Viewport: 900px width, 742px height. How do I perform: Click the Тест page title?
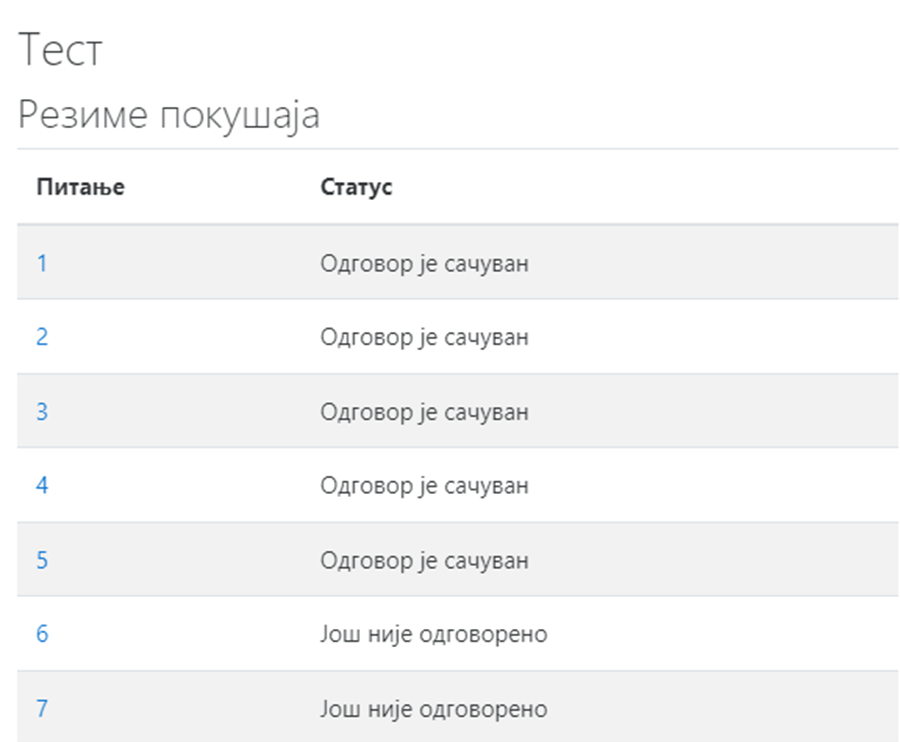[60, 50]
